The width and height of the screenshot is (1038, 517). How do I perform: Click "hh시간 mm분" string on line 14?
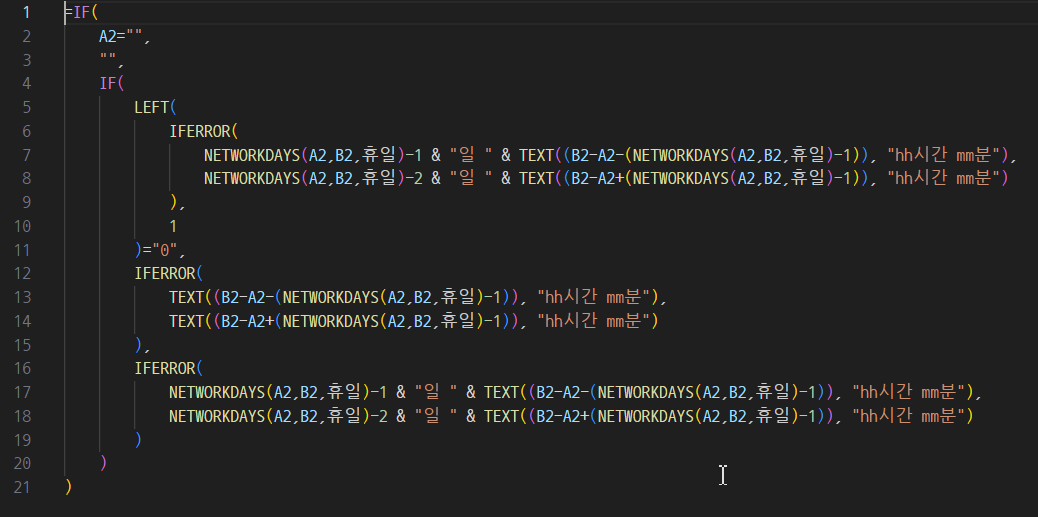coord(594,321)
